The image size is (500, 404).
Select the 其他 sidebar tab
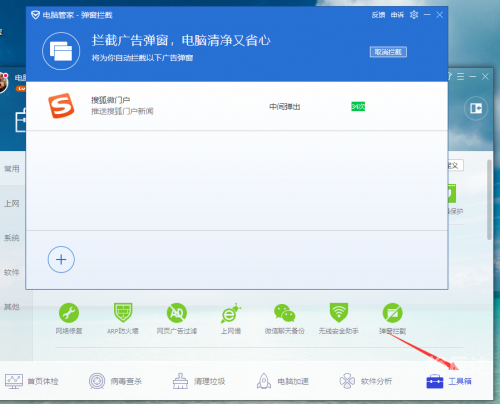[12, 307]
